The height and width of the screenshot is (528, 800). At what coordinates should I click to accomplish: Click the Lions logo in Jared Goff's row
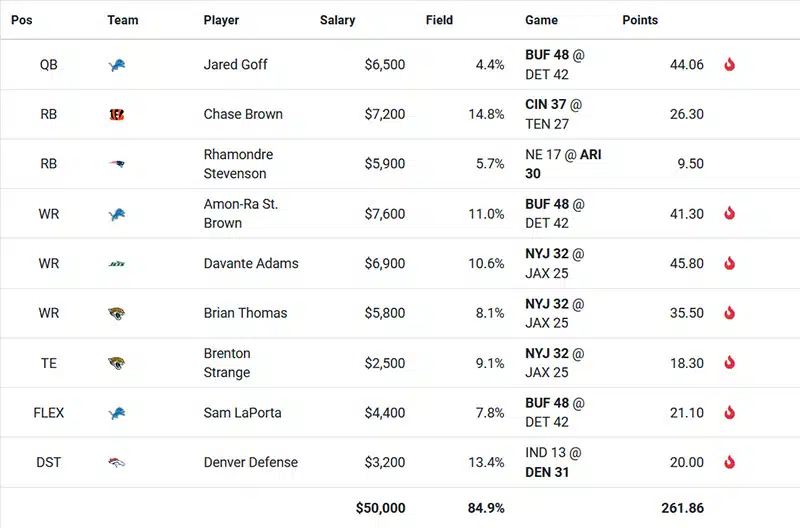(x=118, y=65)
